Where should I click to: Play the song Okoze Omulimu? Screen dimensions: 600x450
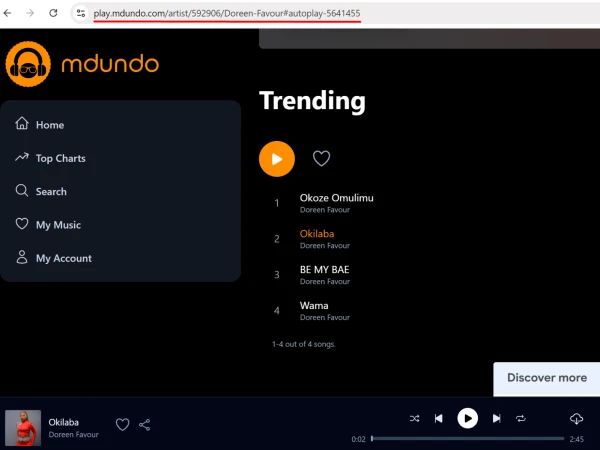[336, 198]
